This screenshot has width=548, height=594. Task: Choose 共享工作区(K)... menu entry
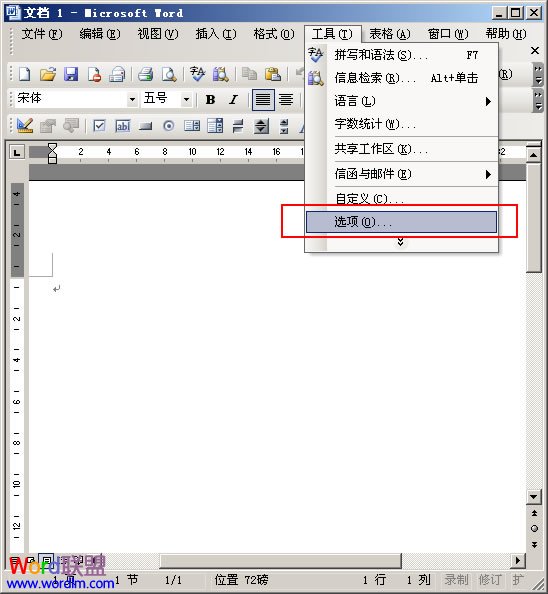tap(401, 149)
